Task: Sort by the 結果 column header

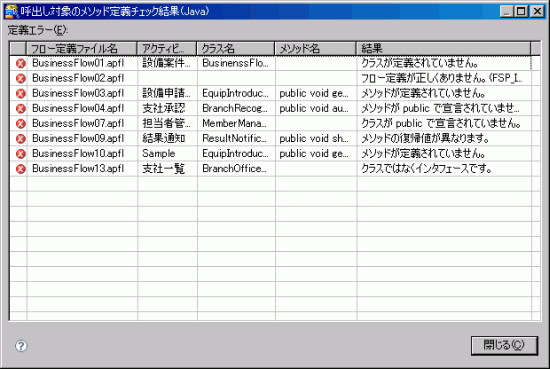Action: pyautogui.click(x=443, y=48)
